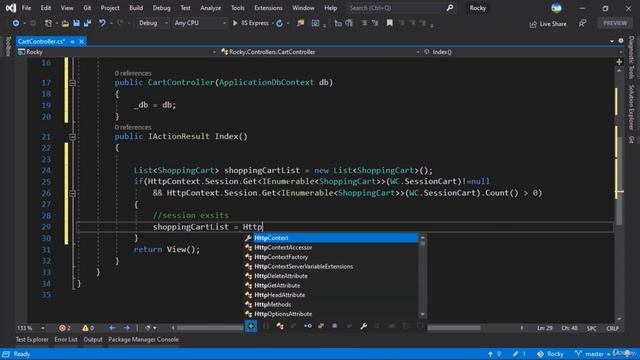Image resolution: width=640 pixels, height=360 pixels.
Task: Select HttpContextFactory suggestion
Action: pos(331,257)
